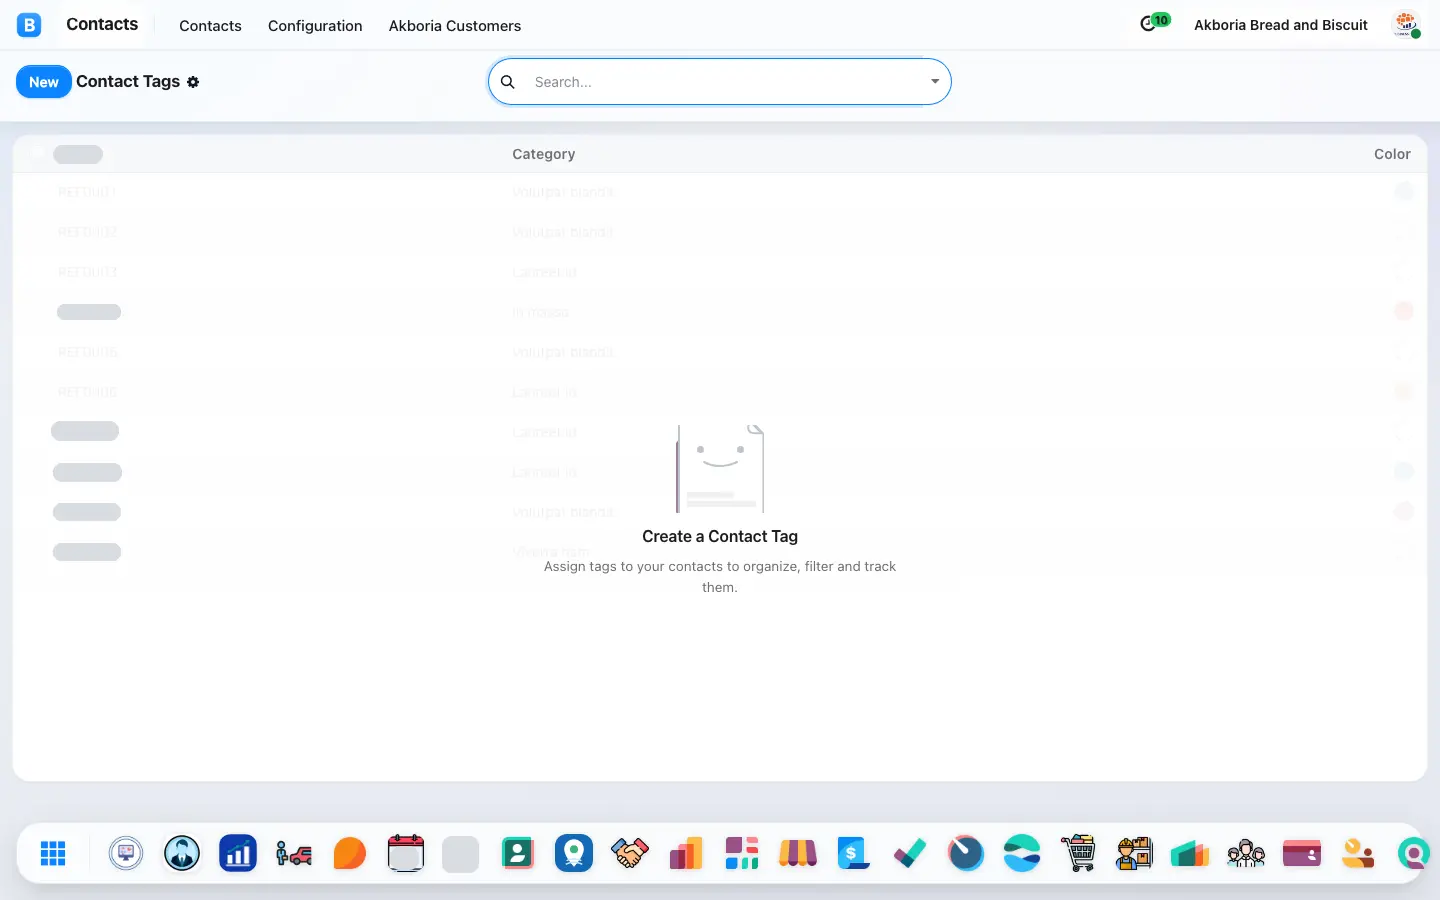Switch company via Akboria Bread and Biscuit
This screenshot has width=1440, height=900.
(x=1281, y=25)
